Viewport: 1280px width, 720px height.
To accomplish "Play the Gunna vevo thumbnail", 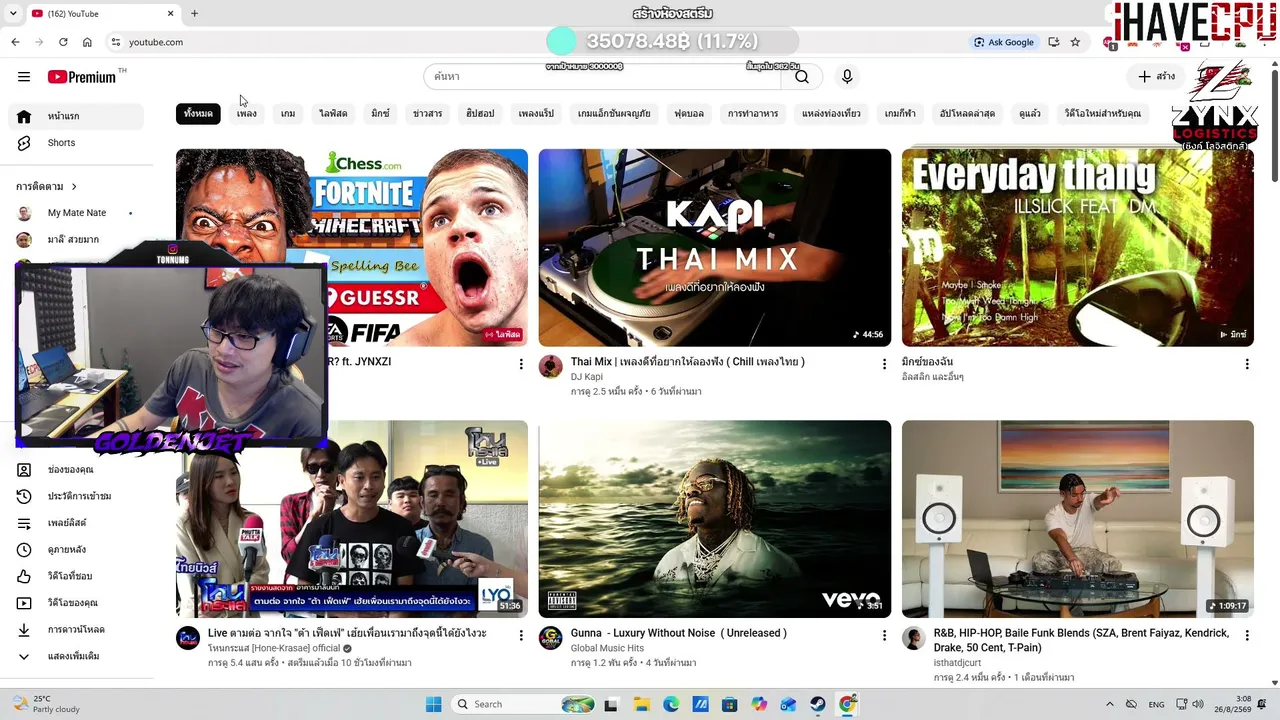I will tap(715, 519).
